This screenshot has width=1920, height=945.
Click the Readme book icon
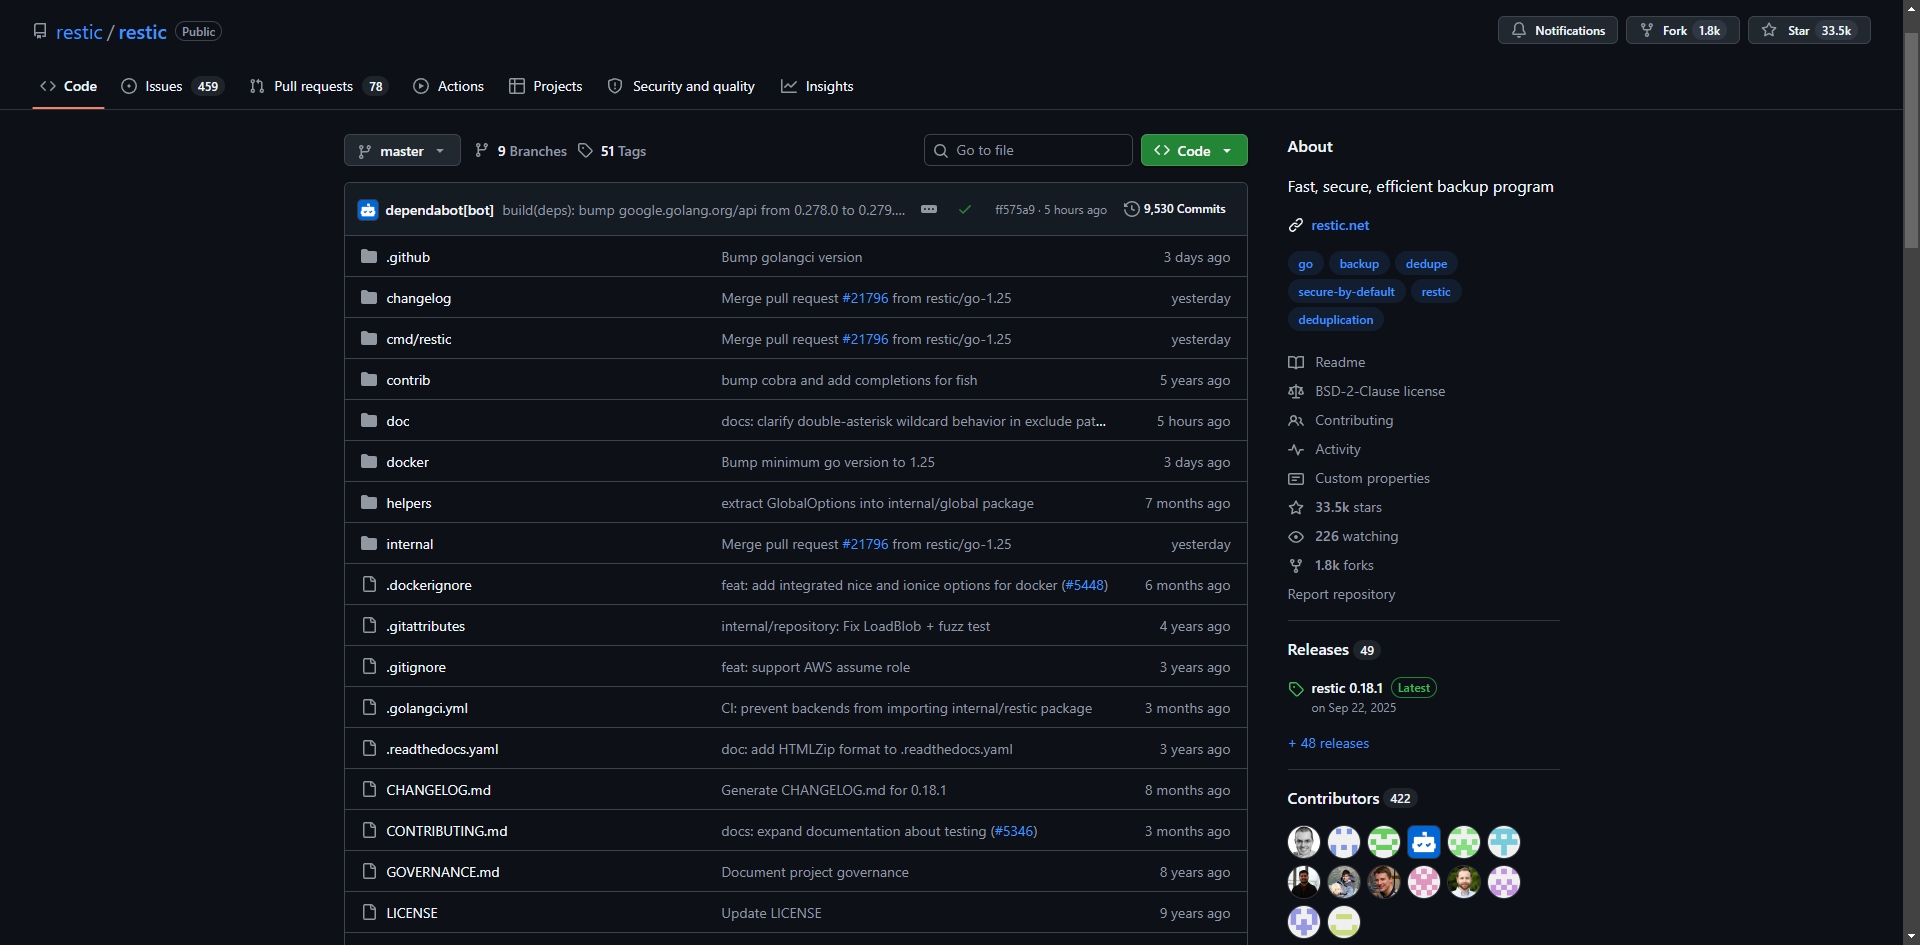click(x=1296, y=363)
